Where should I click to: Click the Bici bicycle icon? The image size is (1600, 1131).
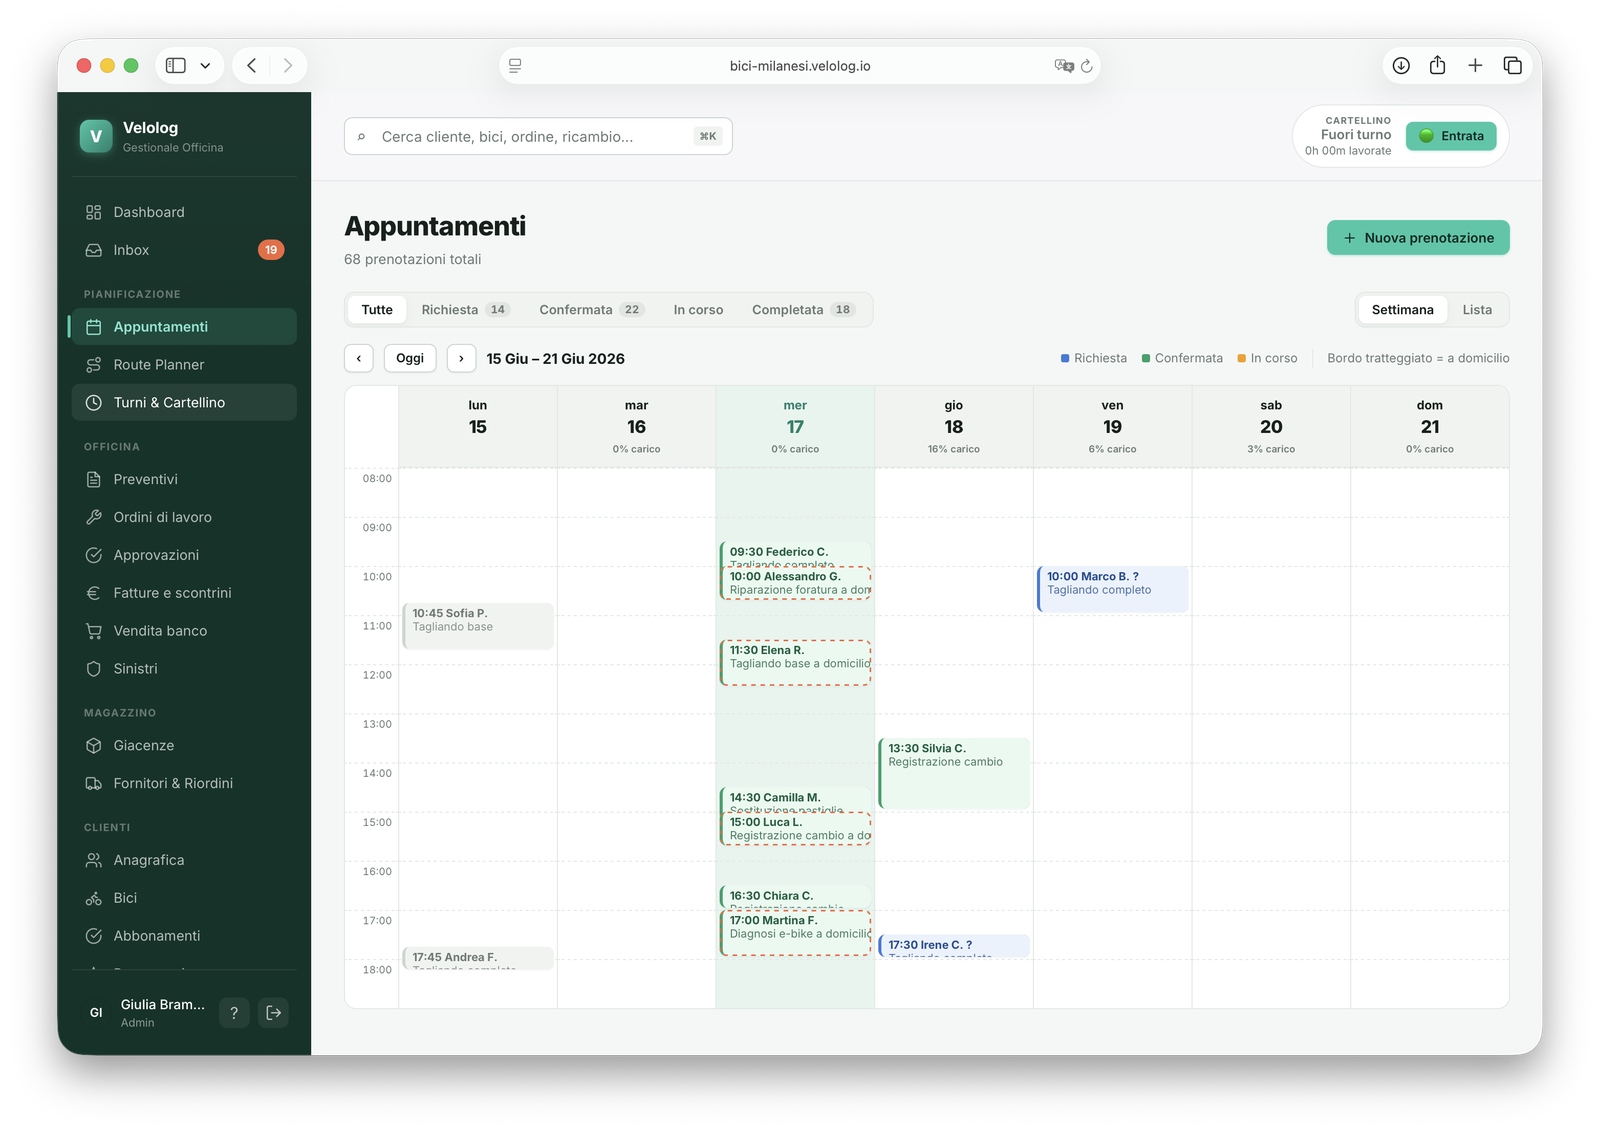coord(93,898)
